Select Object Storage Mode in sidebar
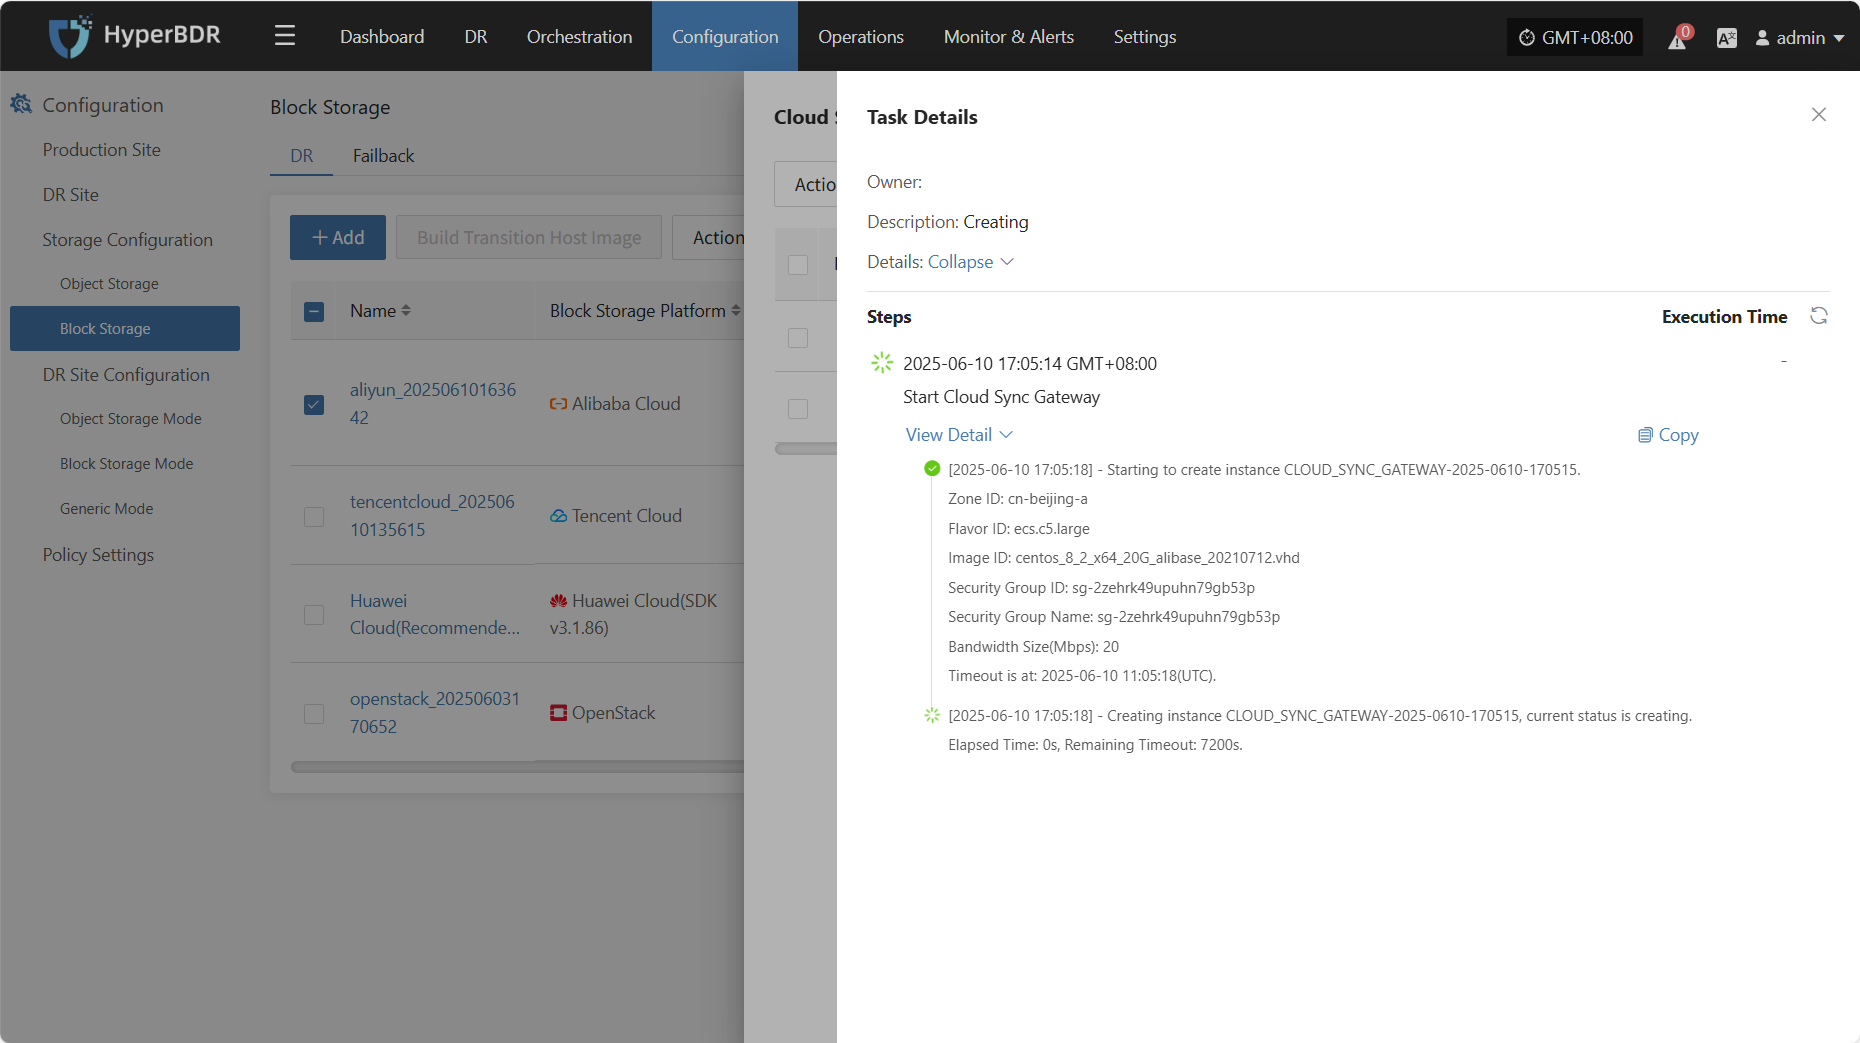 pyautogui.click(x=131, y=419)
